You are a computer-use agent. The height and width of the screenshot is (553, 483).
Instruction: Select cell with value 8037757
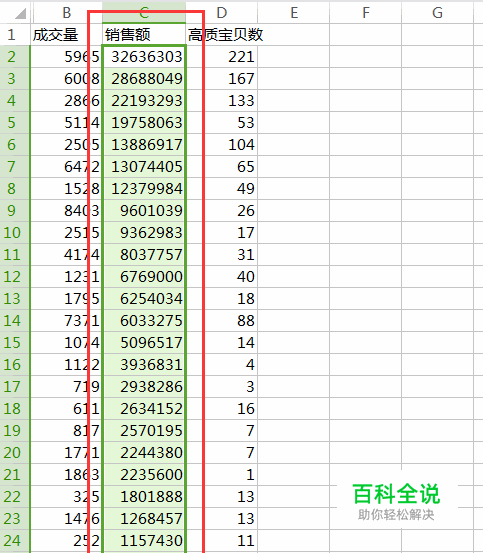pyautogui.click(x=144, y=255)
